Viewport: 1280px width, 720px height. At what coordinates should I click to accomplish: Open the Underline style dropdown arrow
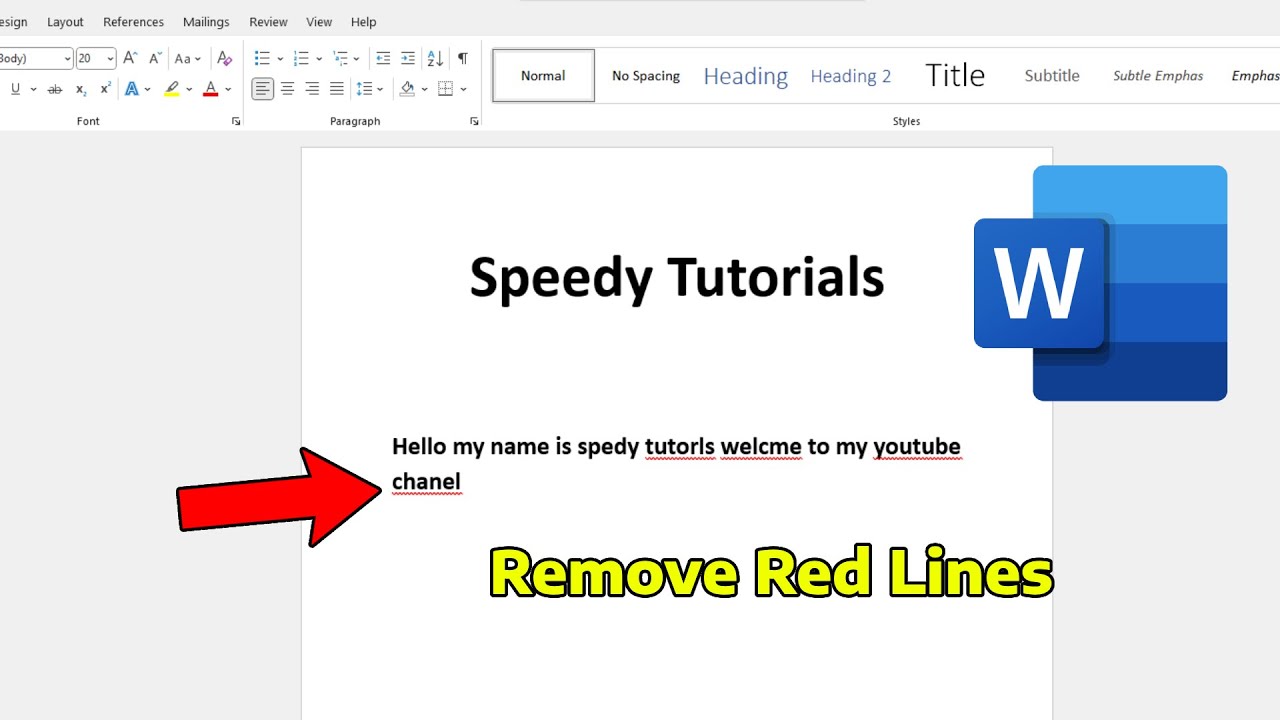coord(33,89)
